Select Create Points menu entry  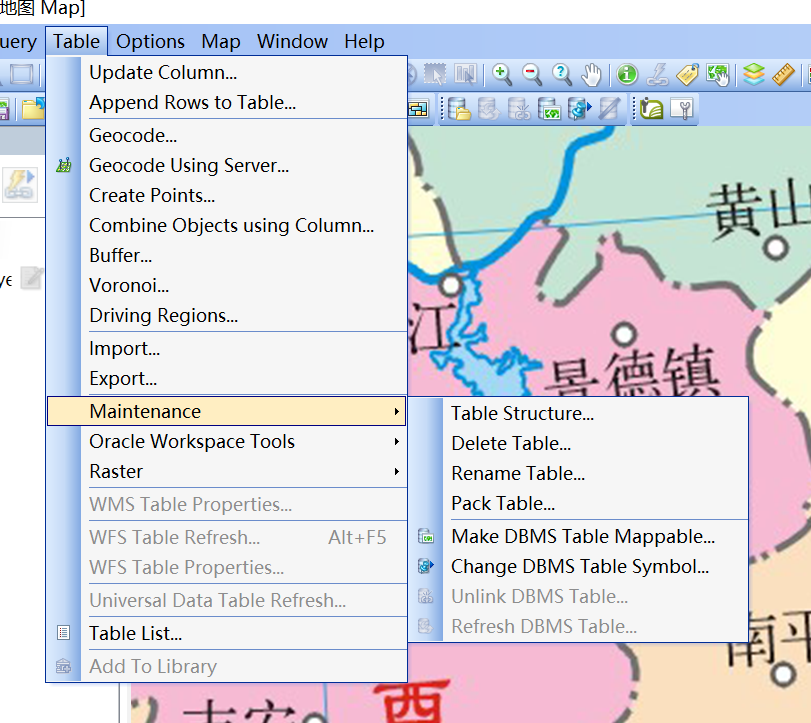[227, 195]
